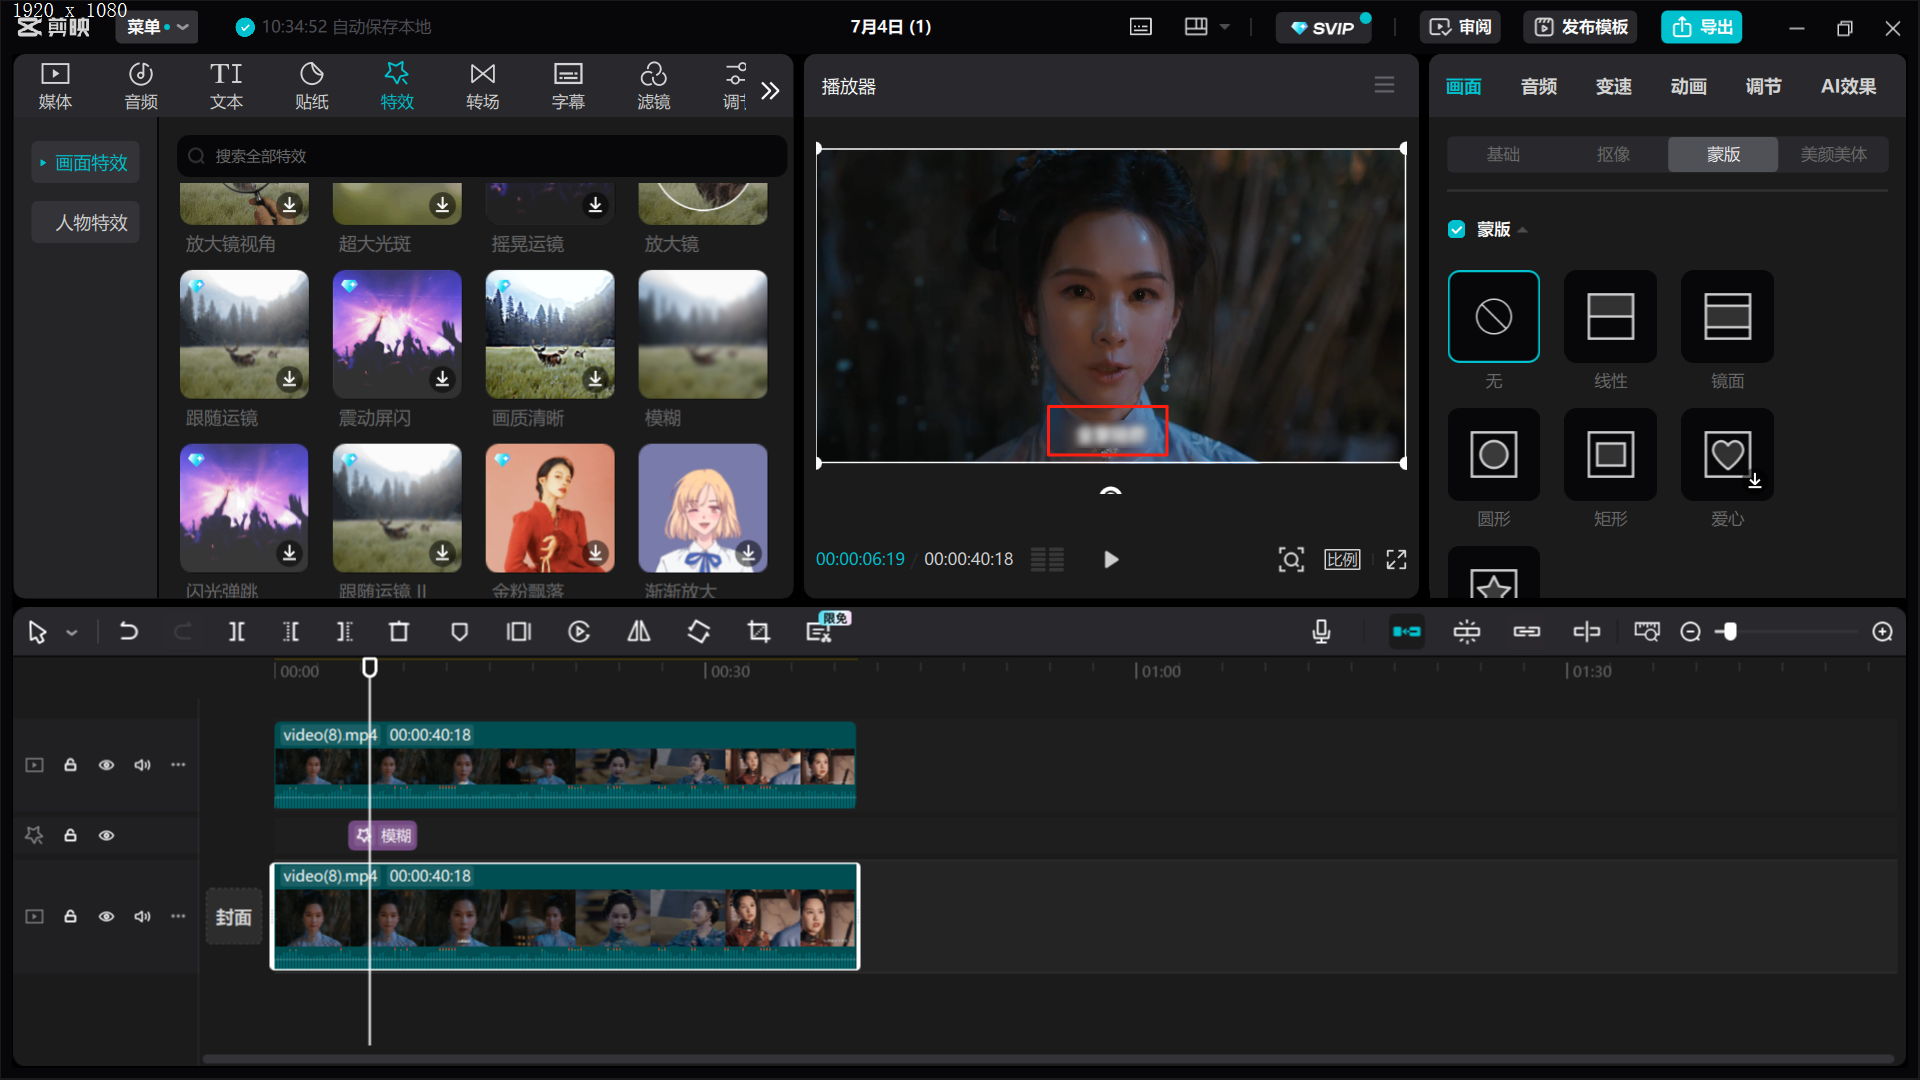Delete selected clip with trash icon
This screenshot has width=1920, height=1080.
point(399,632)
